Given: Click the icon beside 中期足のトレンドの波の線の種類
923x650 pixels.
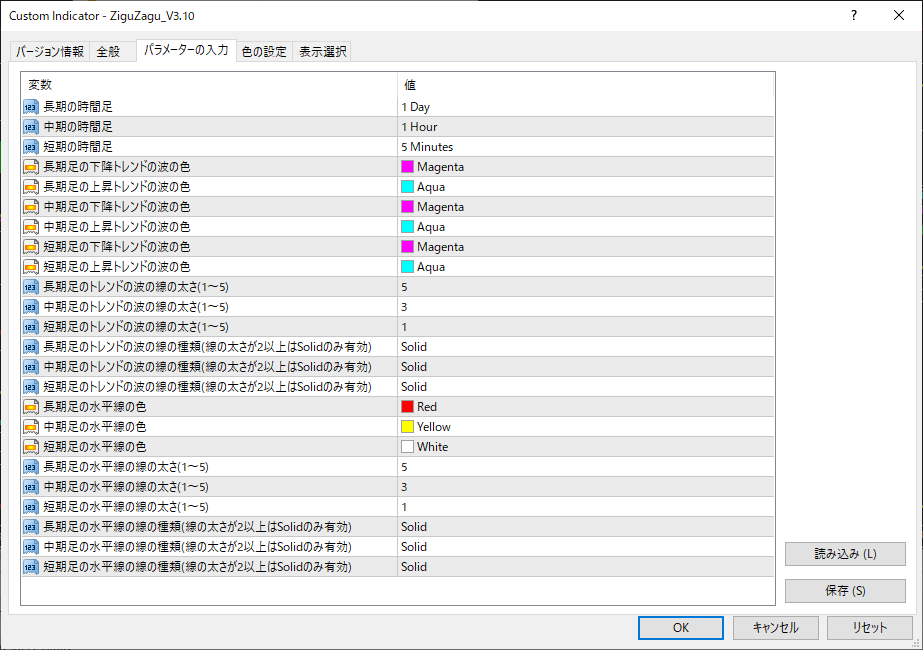Looking at the screenshot, I should click(31, 367).
